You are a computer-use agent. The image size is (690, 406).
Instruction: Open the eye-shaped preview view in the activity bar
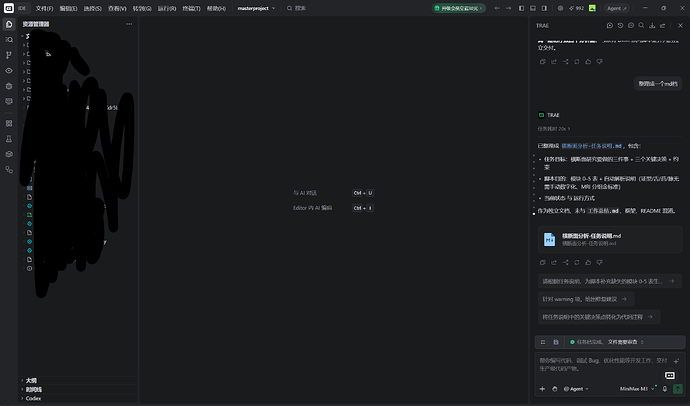pyautogui.click(x=9, y=70)
